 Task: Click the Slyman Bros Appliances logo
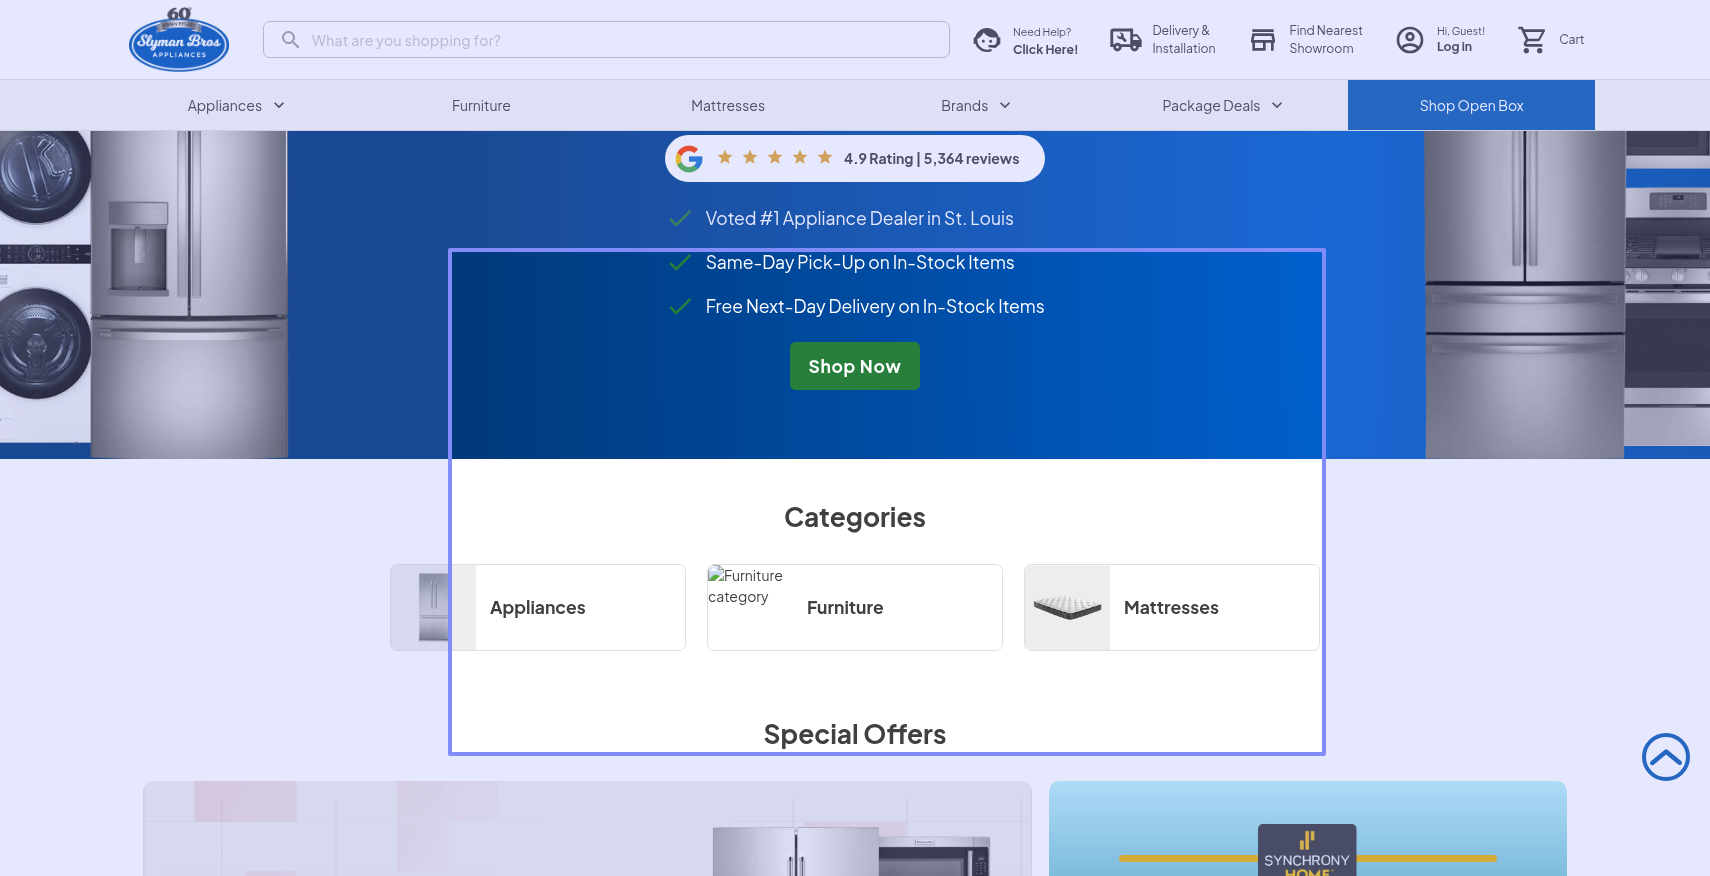coord(179,40)
